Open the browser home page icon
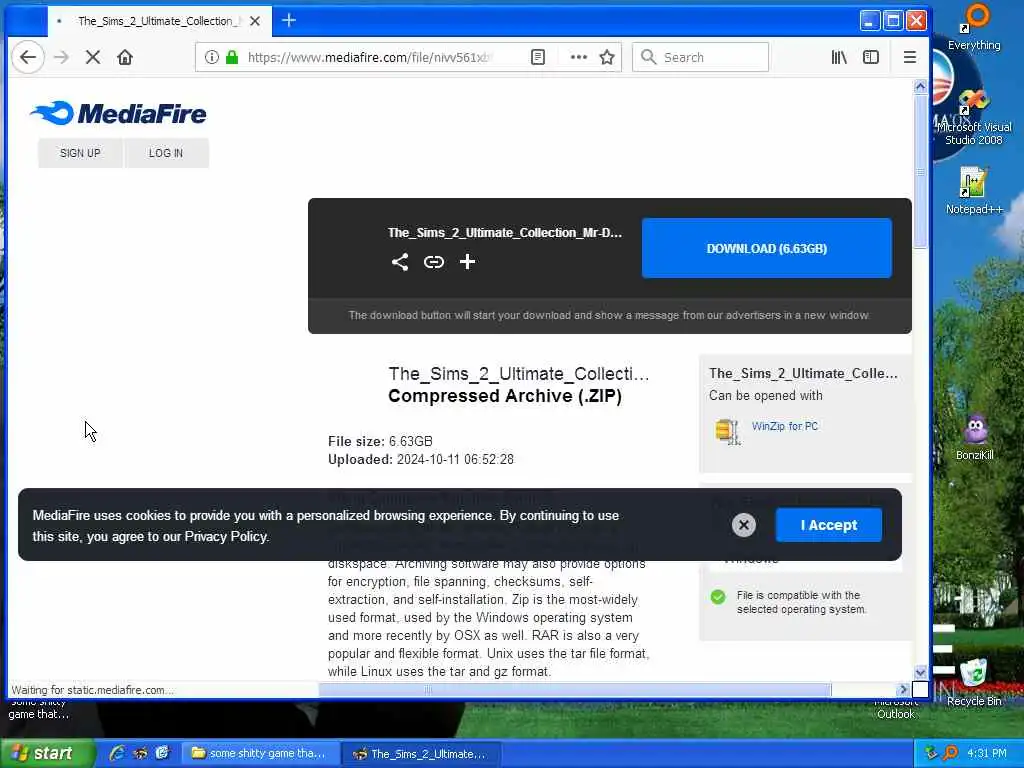 tap(125, 57)
